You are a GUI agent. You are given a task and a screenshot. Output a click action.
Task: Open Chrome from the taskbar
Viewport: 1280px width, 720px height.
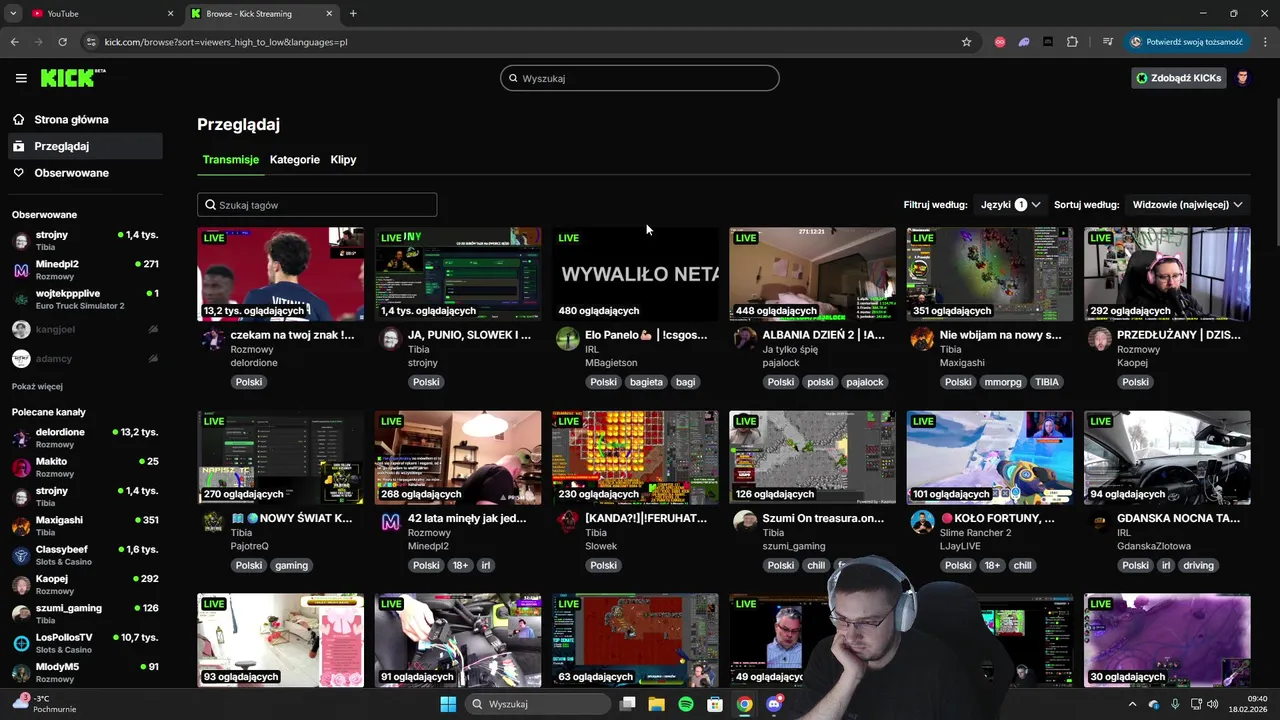pyautogui.click(x=745, y=704)
